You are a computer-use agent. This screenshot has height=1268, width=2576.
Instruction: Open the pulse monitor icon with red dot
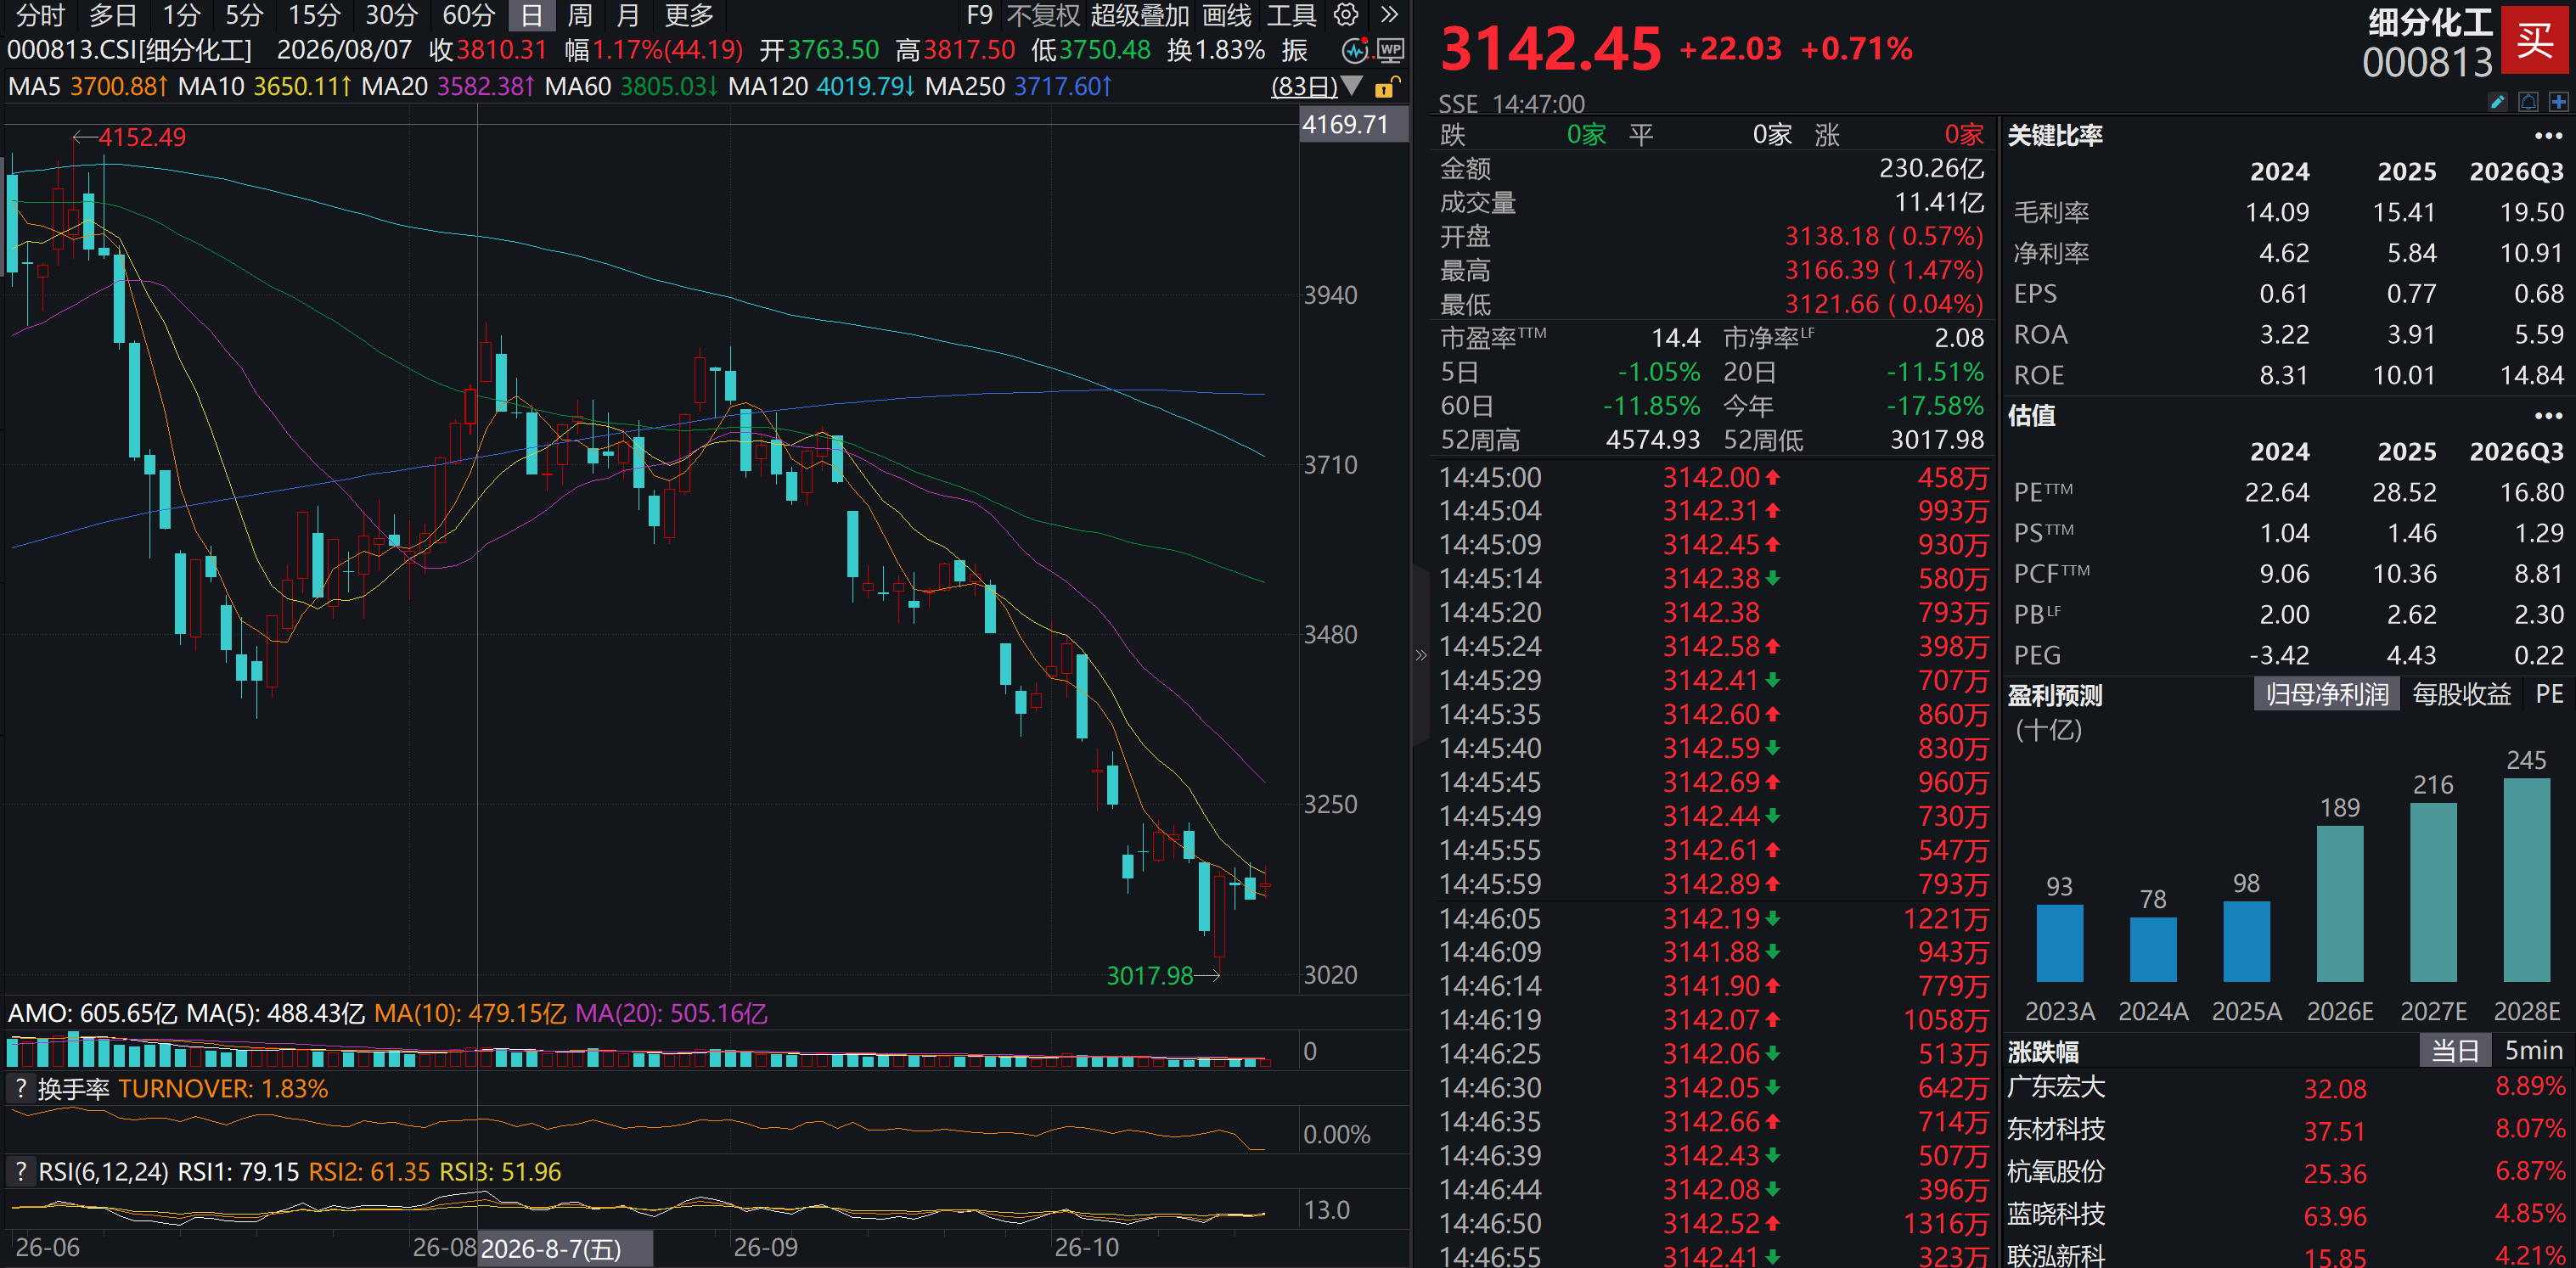1356,50
